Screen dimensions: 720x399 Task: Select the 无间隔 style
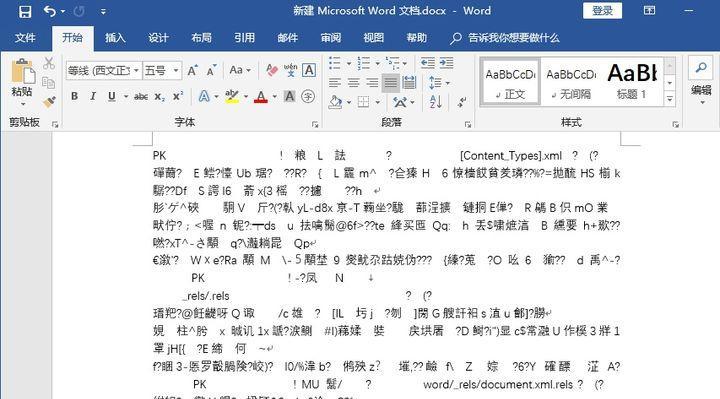point(571,83)
